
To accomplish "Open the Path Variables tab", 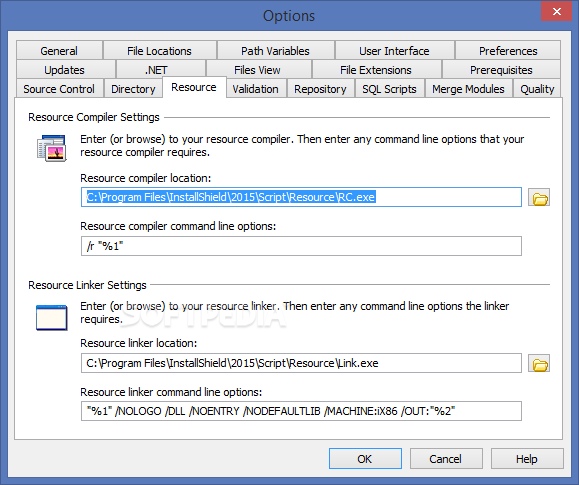I will click(x=275, y=51).
